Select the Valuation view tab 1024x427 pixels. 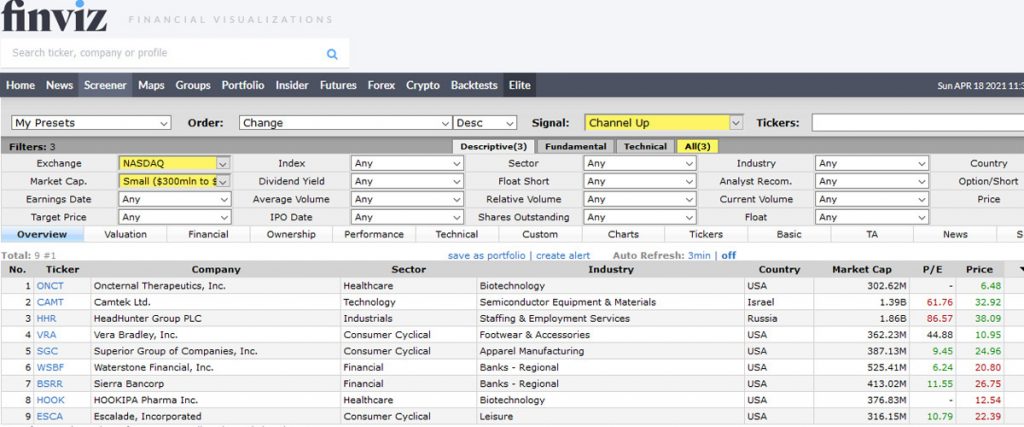(x=125, y=234)
